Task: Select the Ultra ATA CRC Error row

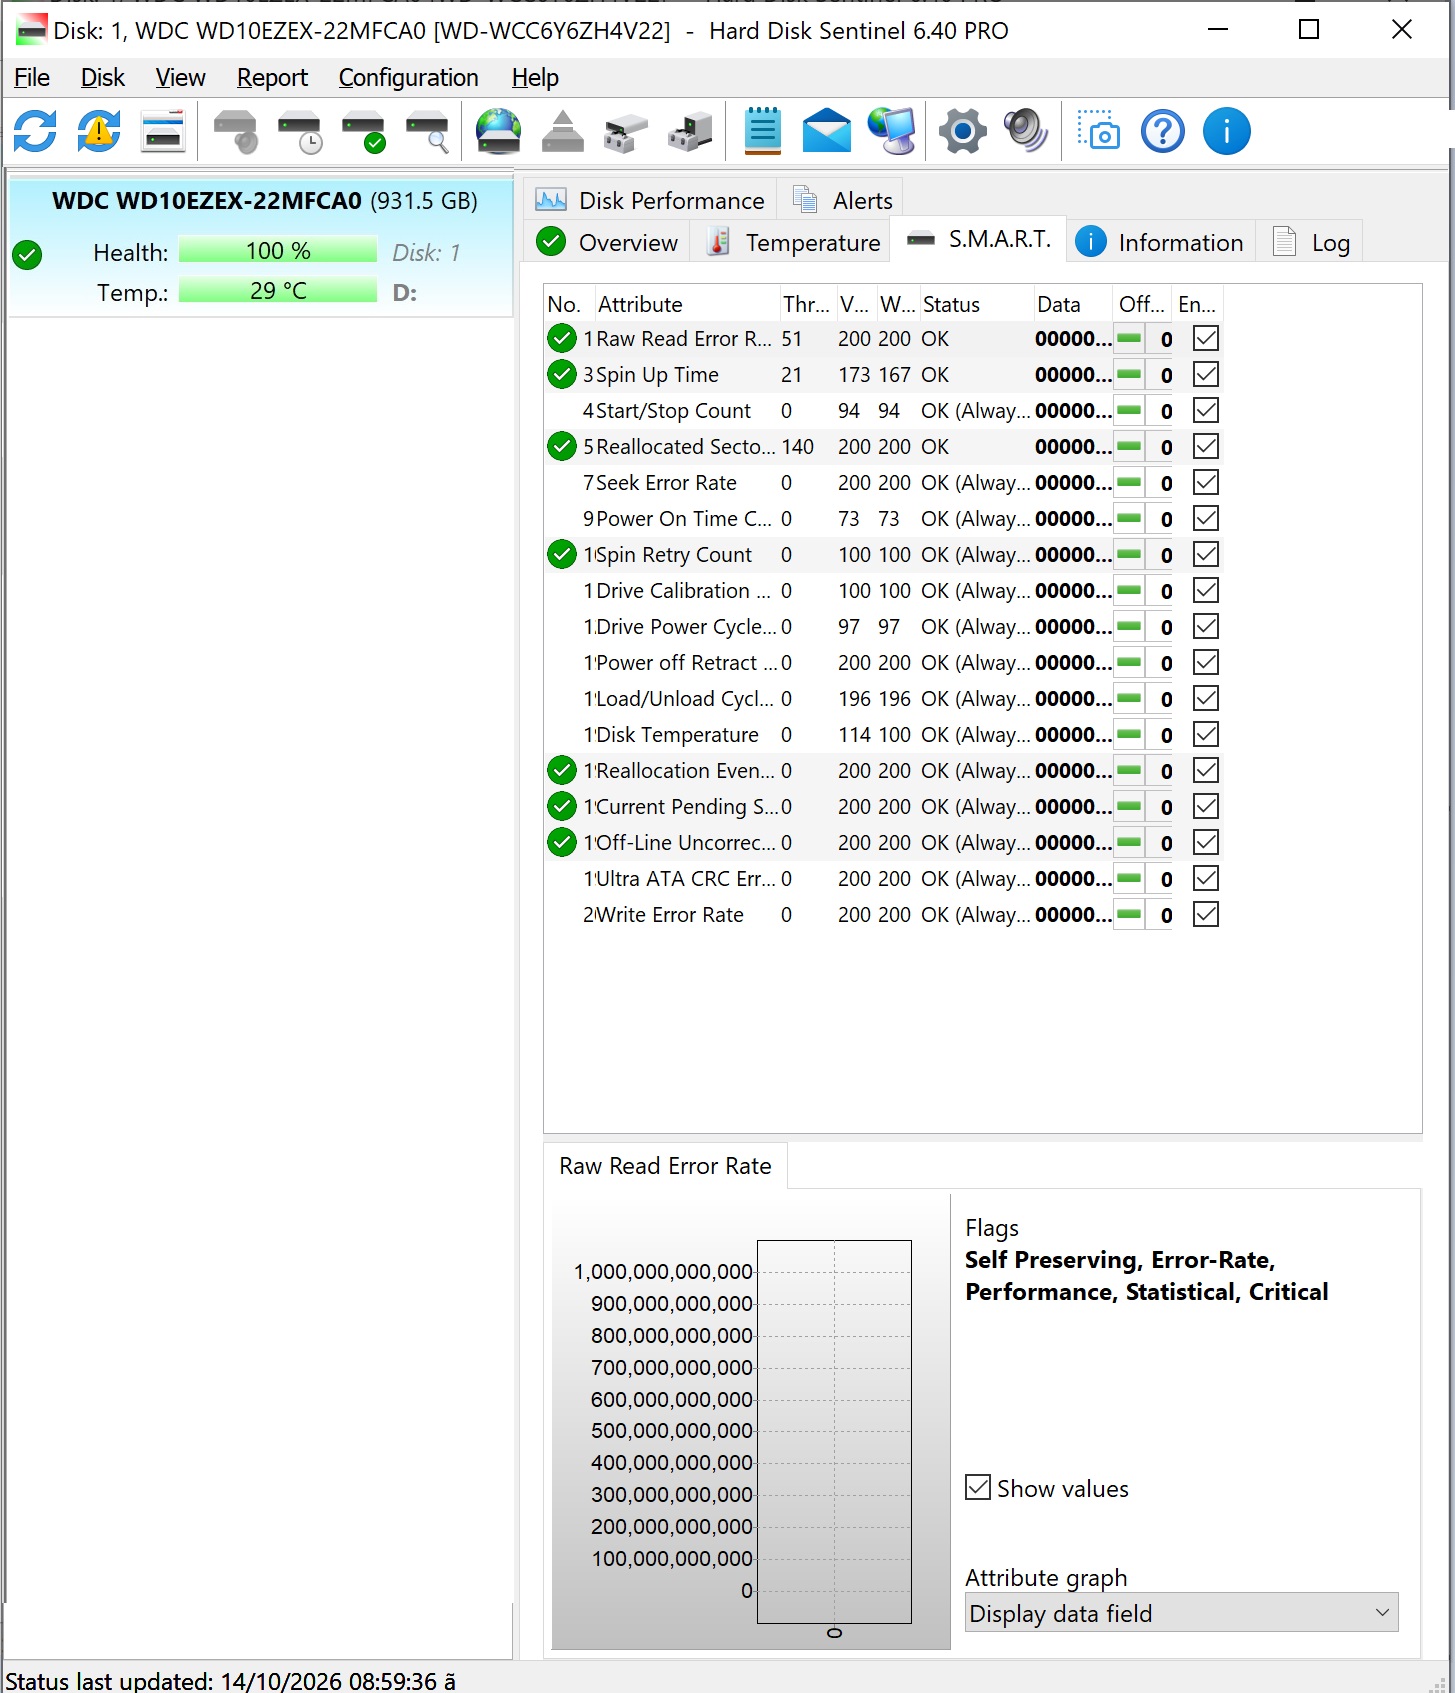Action: (x=883, y=879)
